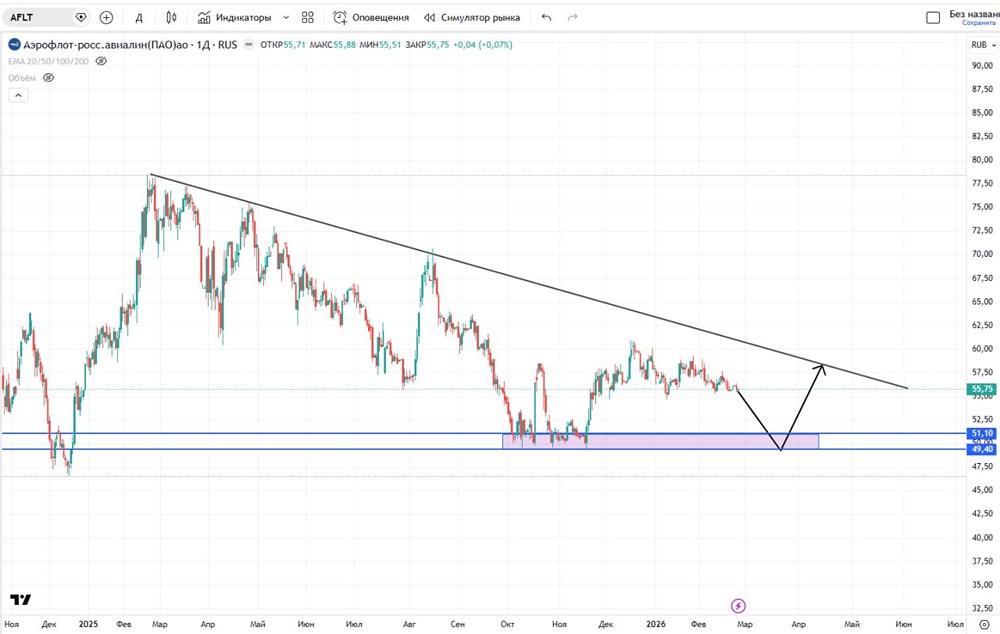1000x634 pixels.
Task: Click the +0,04 (+0,07%) change value
Action: (483, 45)
